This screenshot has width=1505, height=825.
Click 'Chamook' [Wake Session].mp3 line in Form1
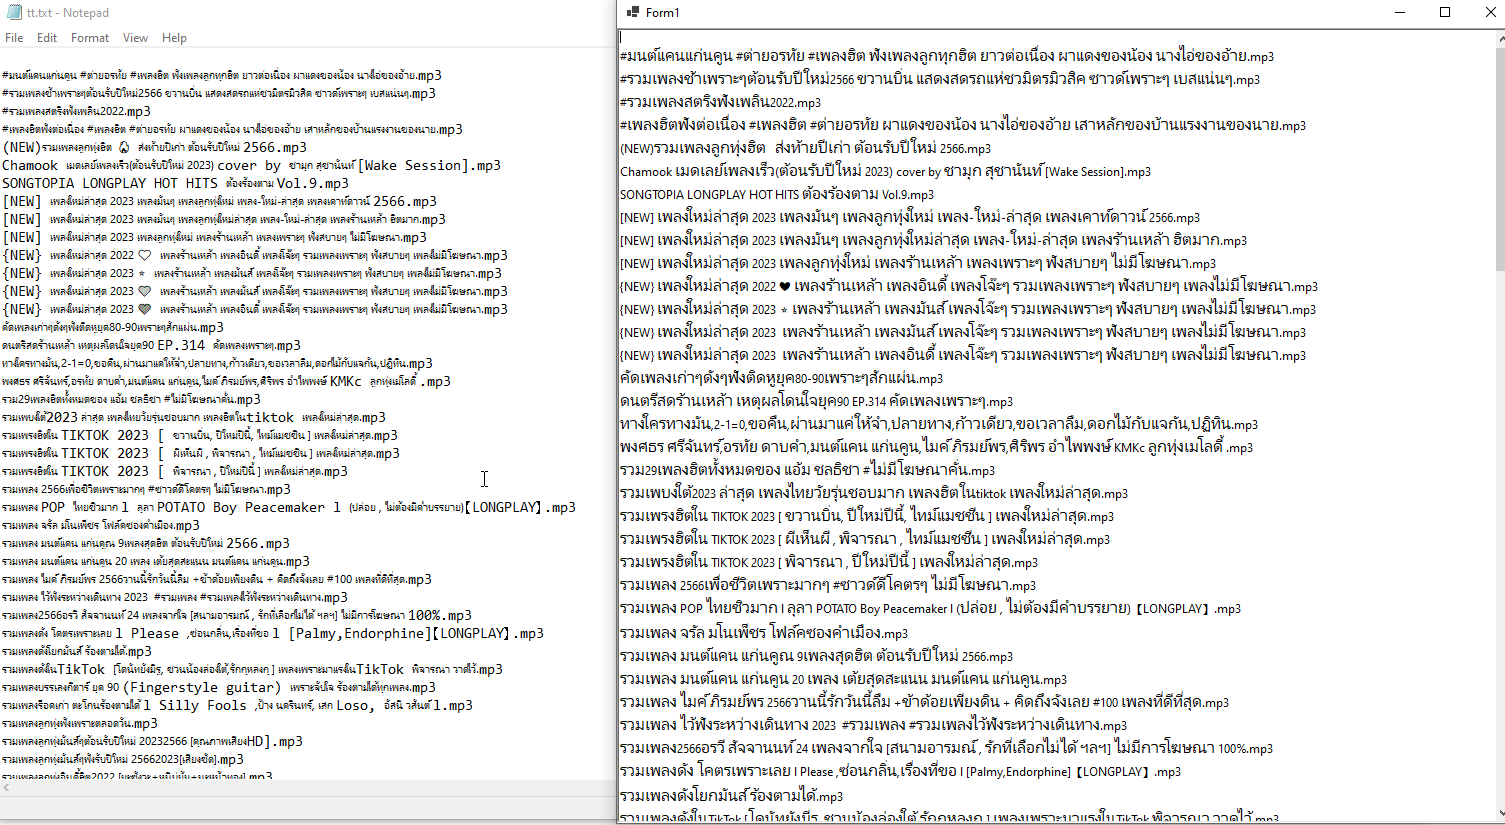[x=885, y=171]
